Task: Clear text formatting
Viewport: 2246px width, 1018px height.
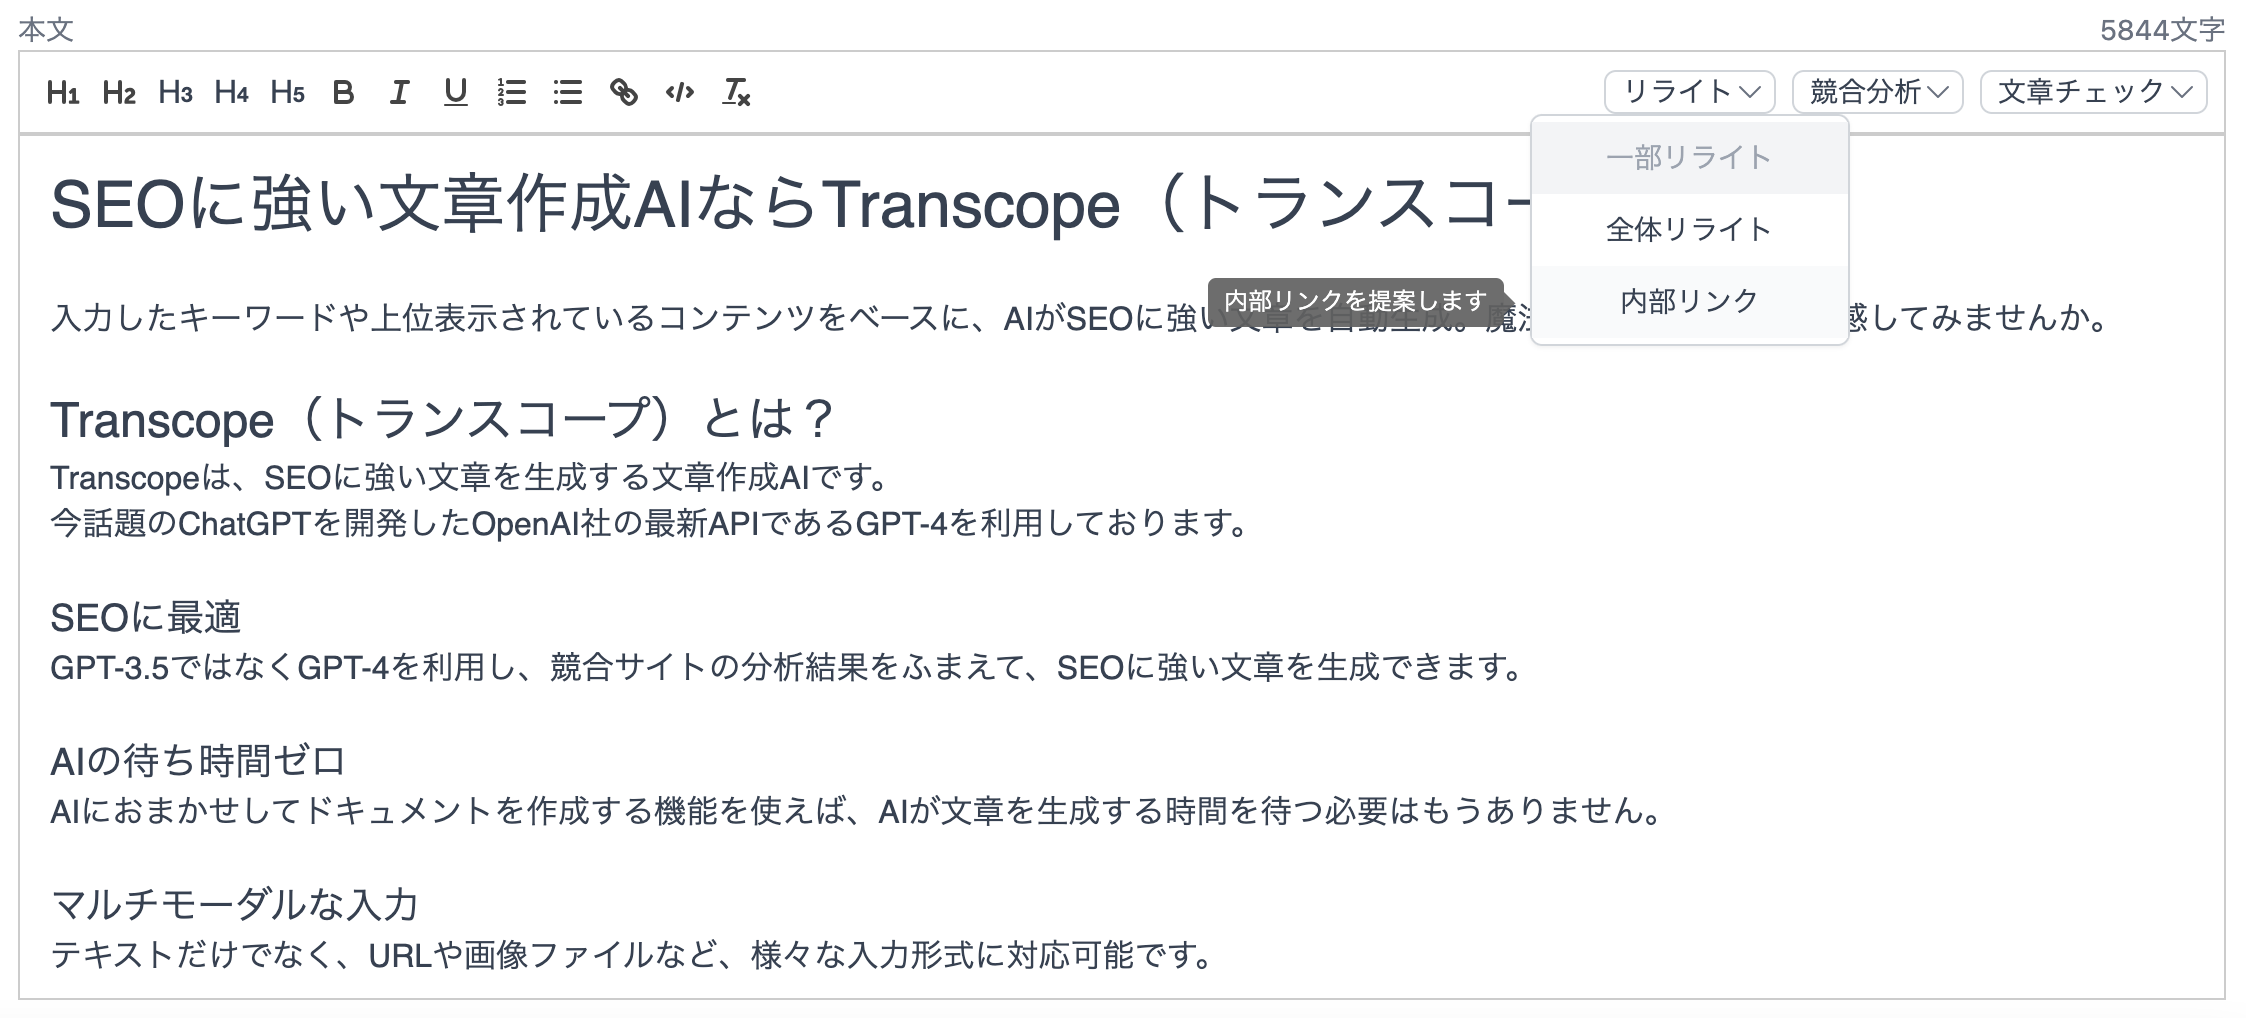Action: click(735, 93)
